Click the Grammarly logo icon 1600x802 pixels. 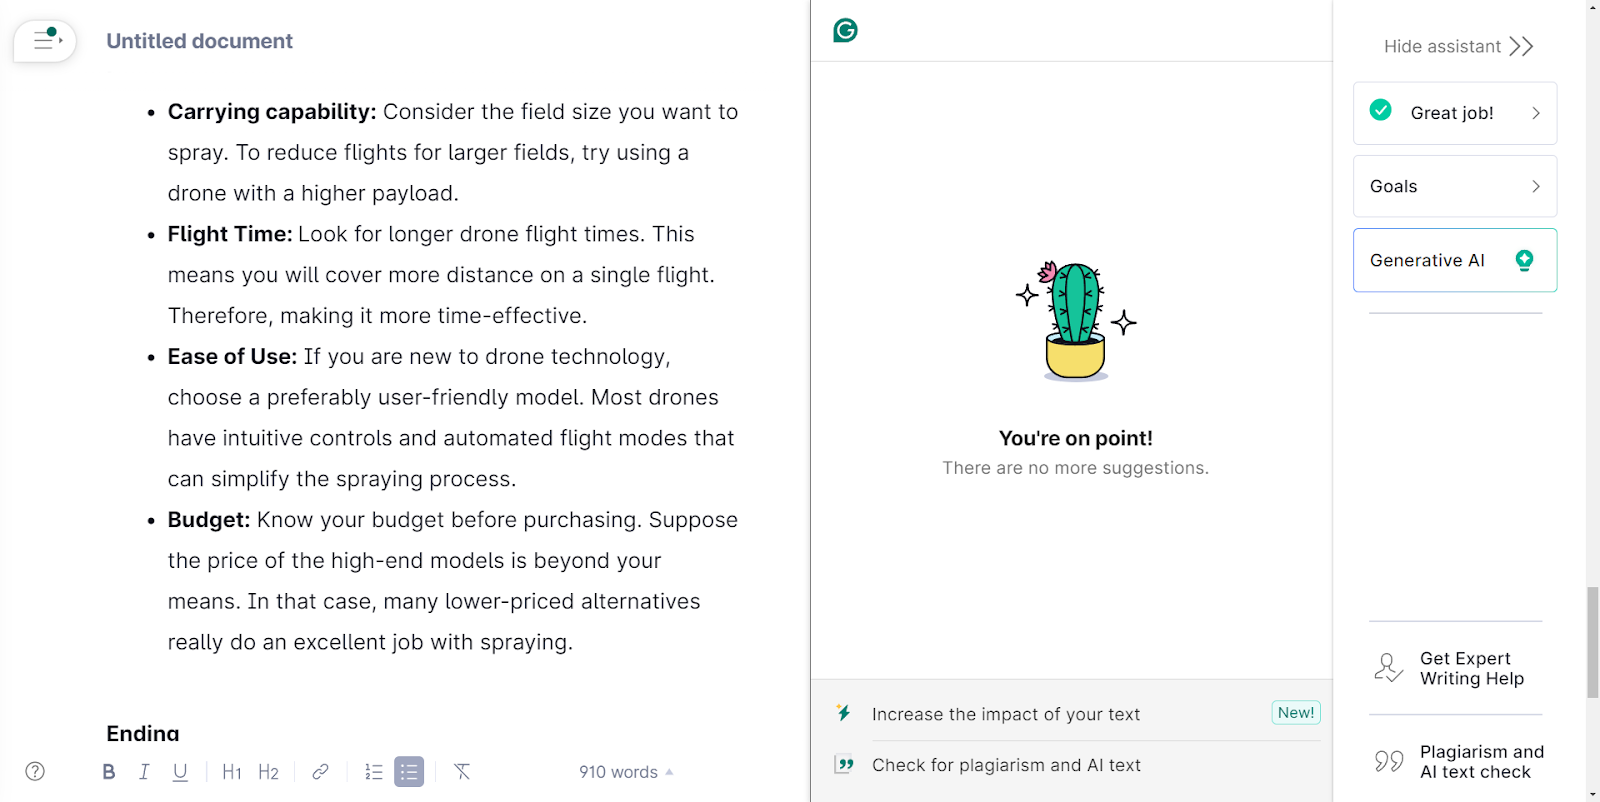click(846, 30)
